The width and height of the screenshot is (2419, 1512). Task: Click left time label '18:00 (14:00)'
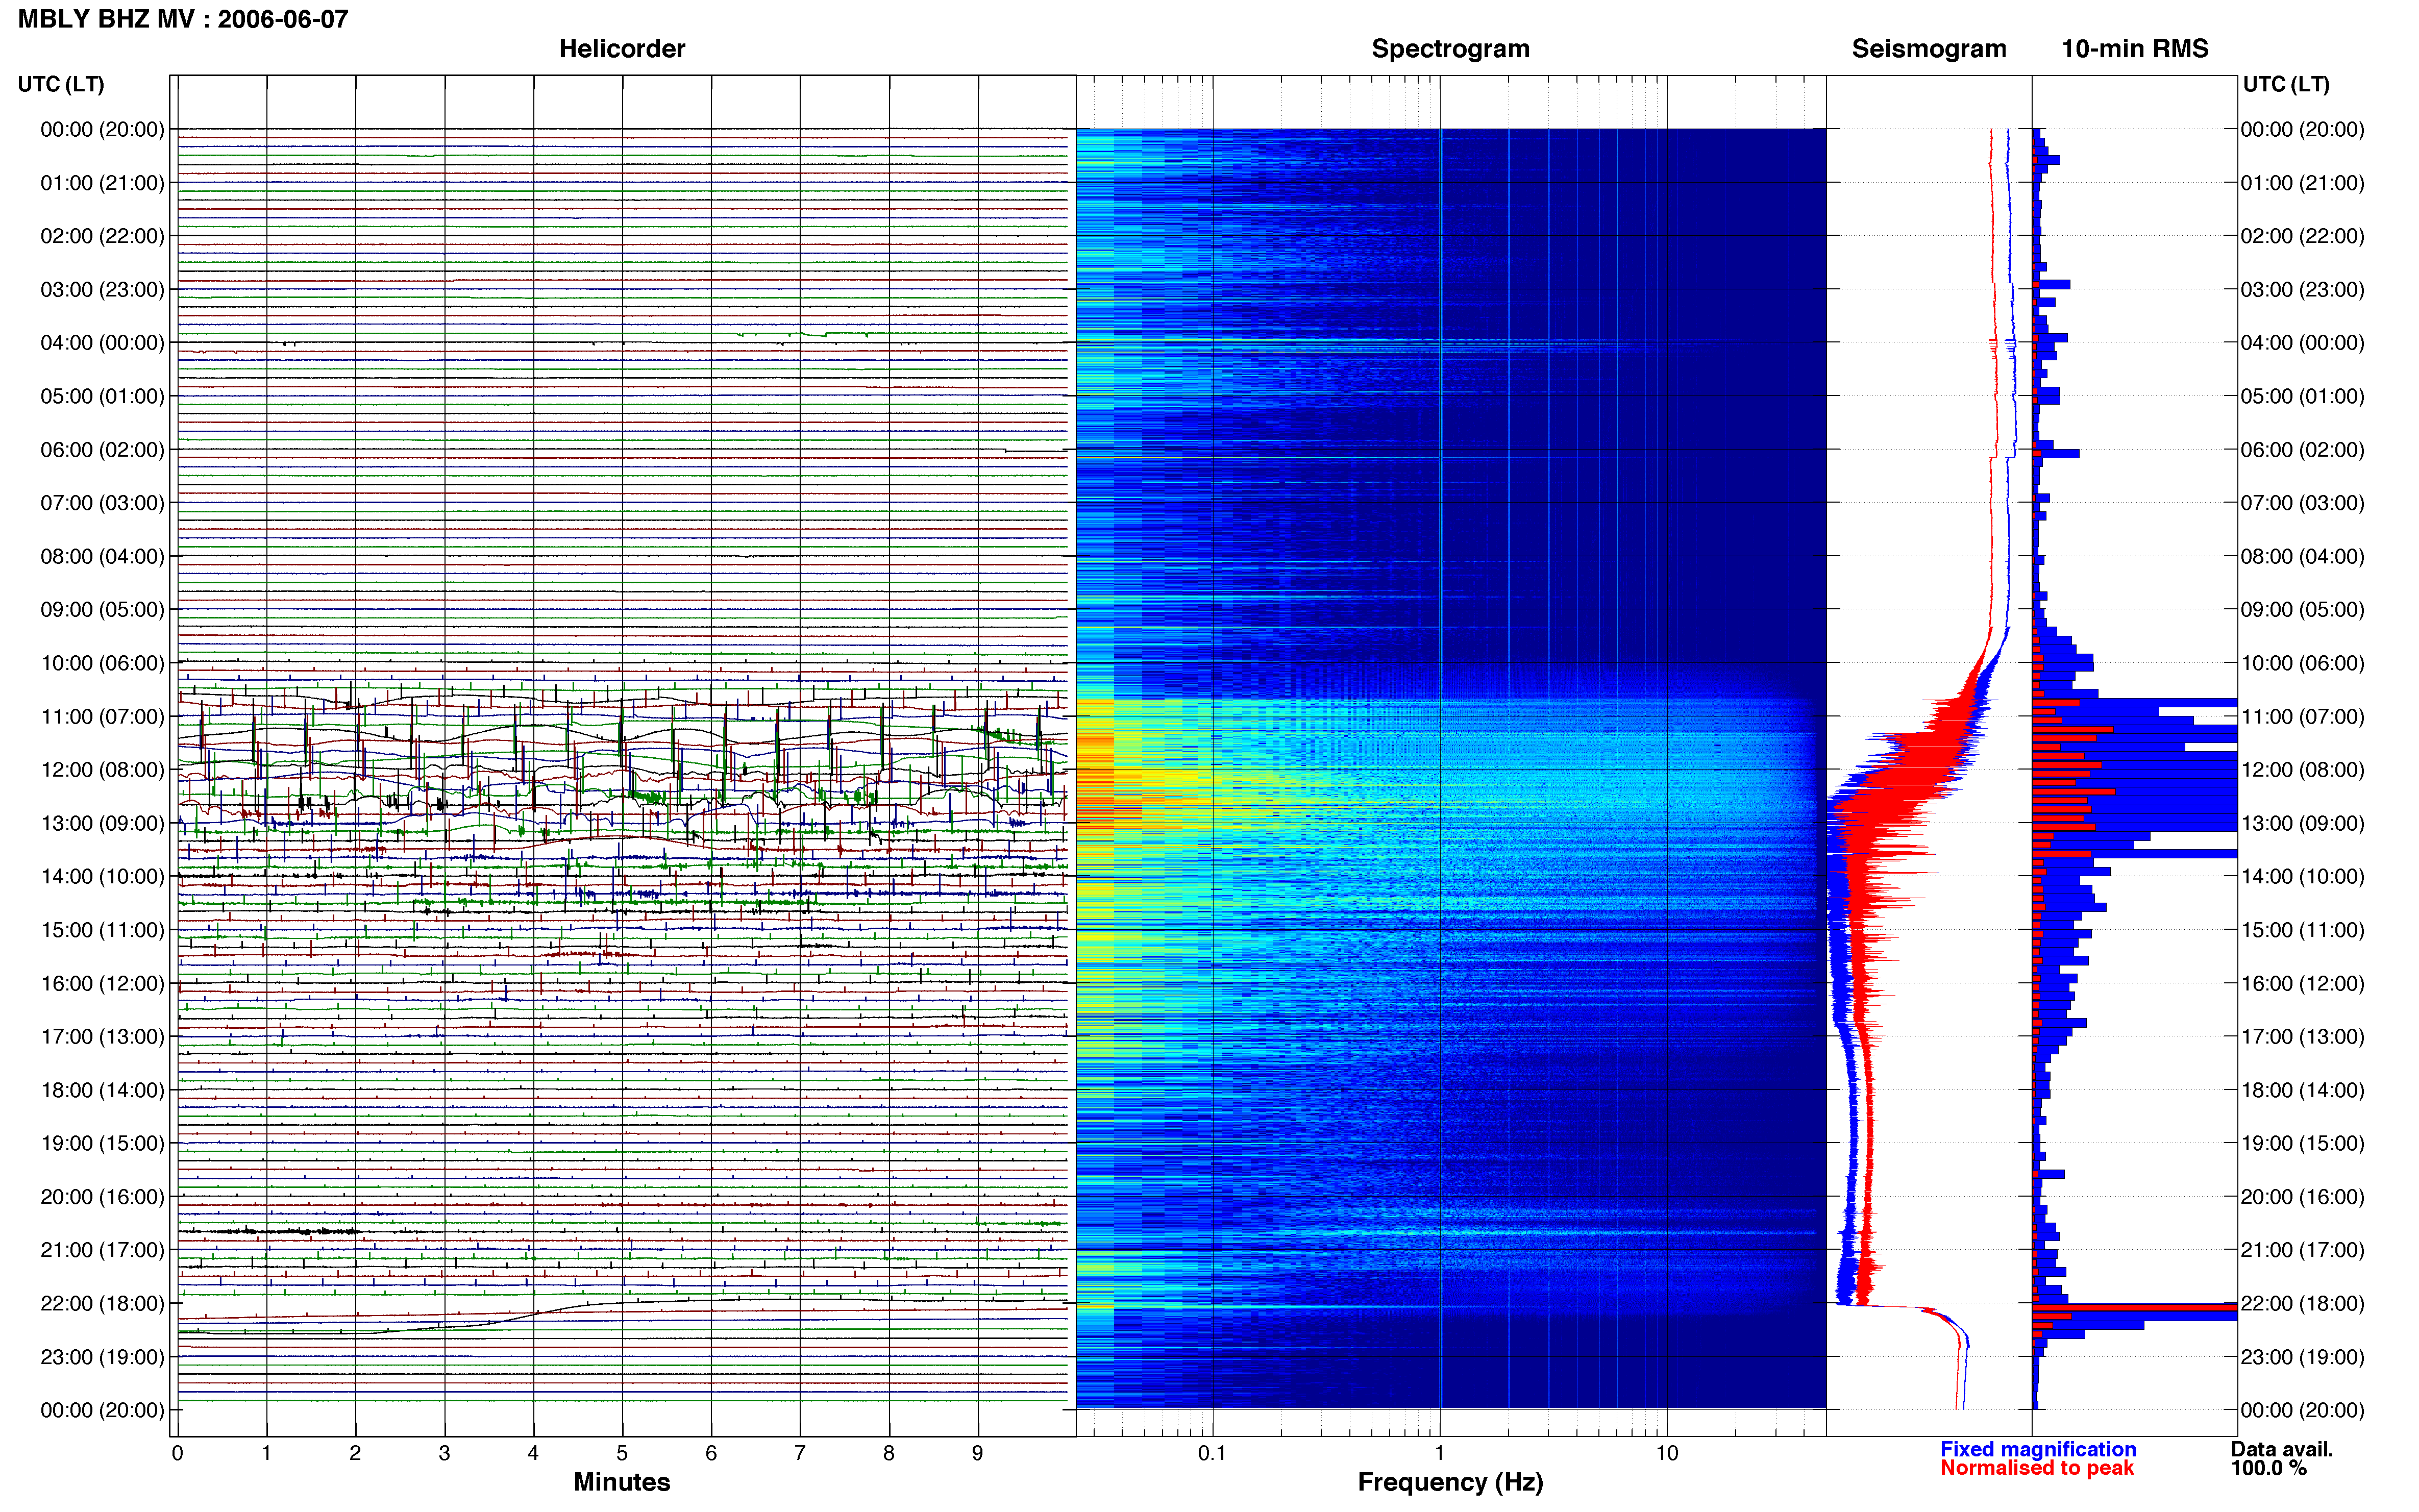102,1090
